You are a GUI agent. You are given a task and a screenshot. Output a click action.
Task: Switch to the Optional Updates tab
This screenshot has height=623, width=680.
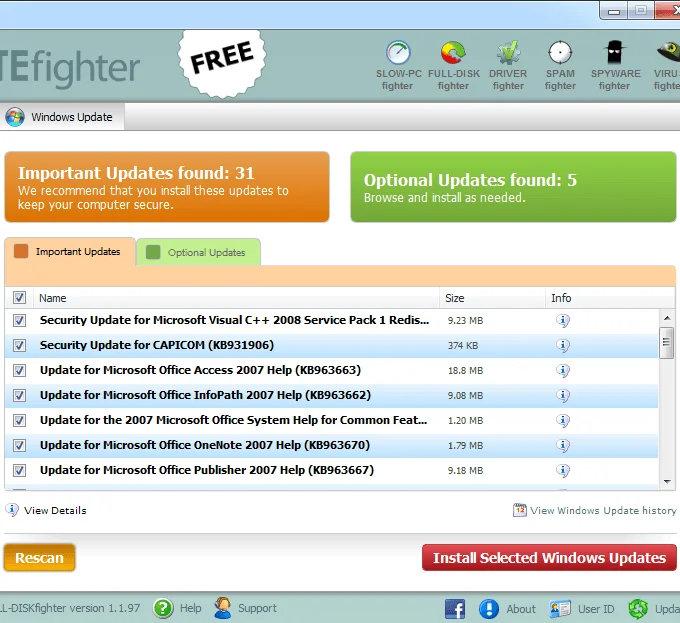pos(199,252)
